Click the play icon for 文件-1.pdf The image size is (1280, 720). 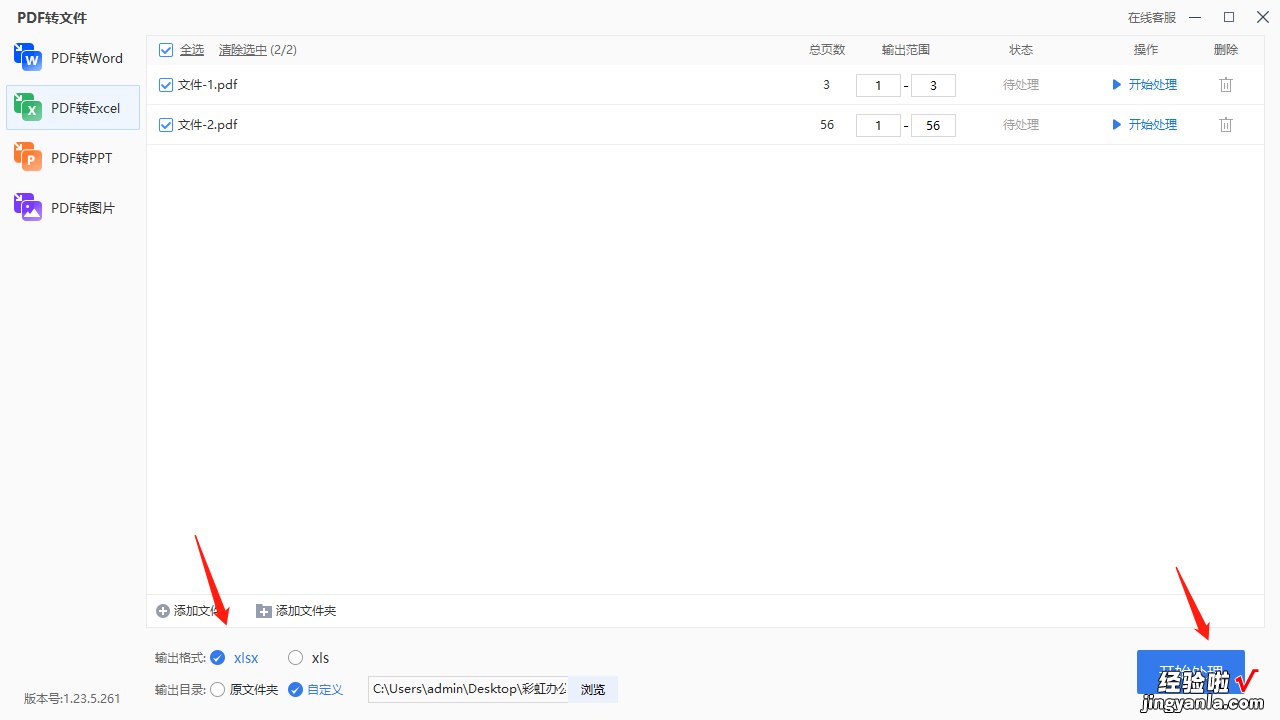pyautogui.click(x=1117, y=85)
